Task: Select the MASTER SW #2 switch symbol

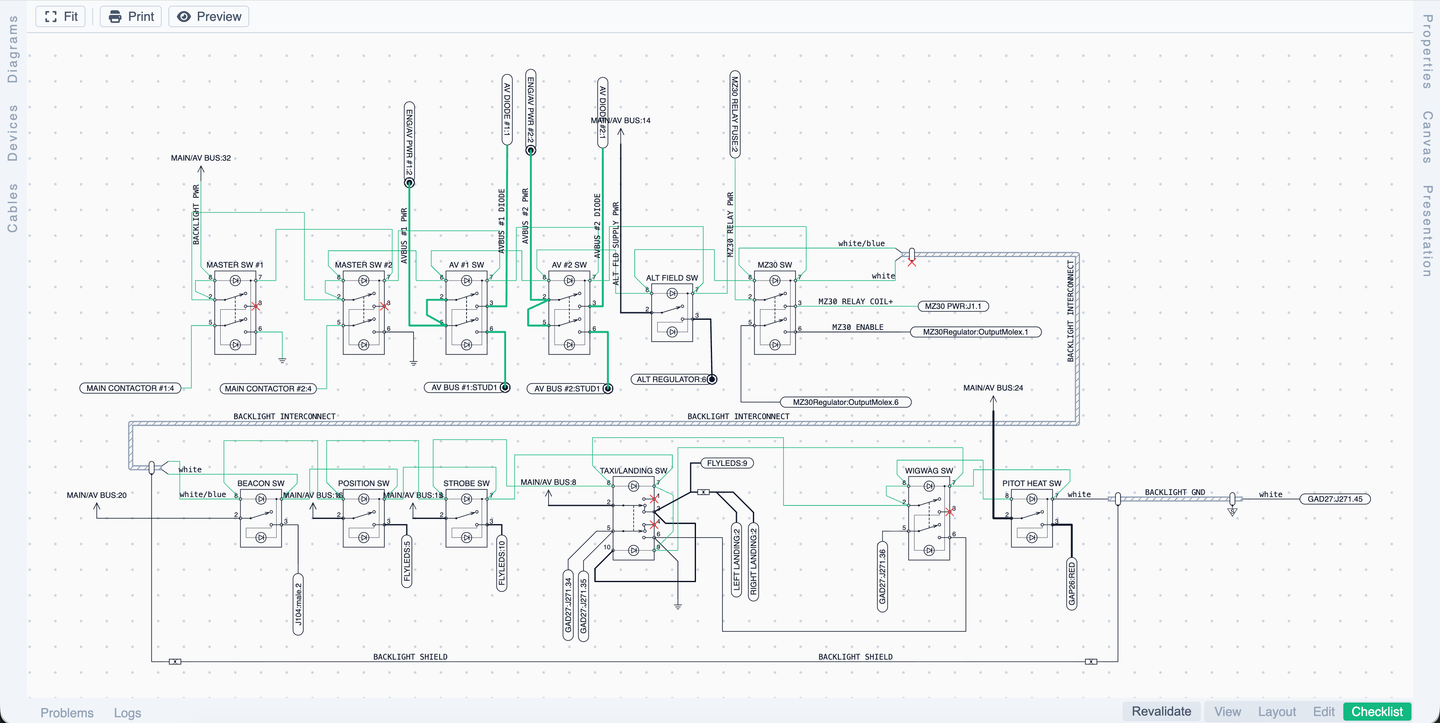Action: [x=364, y=312]
